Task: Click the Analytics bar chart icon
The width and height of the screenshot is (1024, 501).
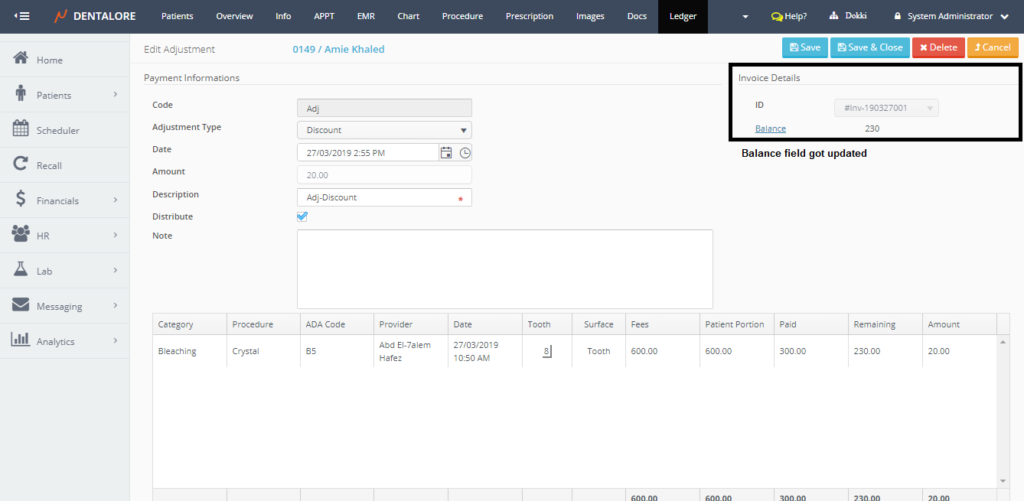Action: (20, 340)
